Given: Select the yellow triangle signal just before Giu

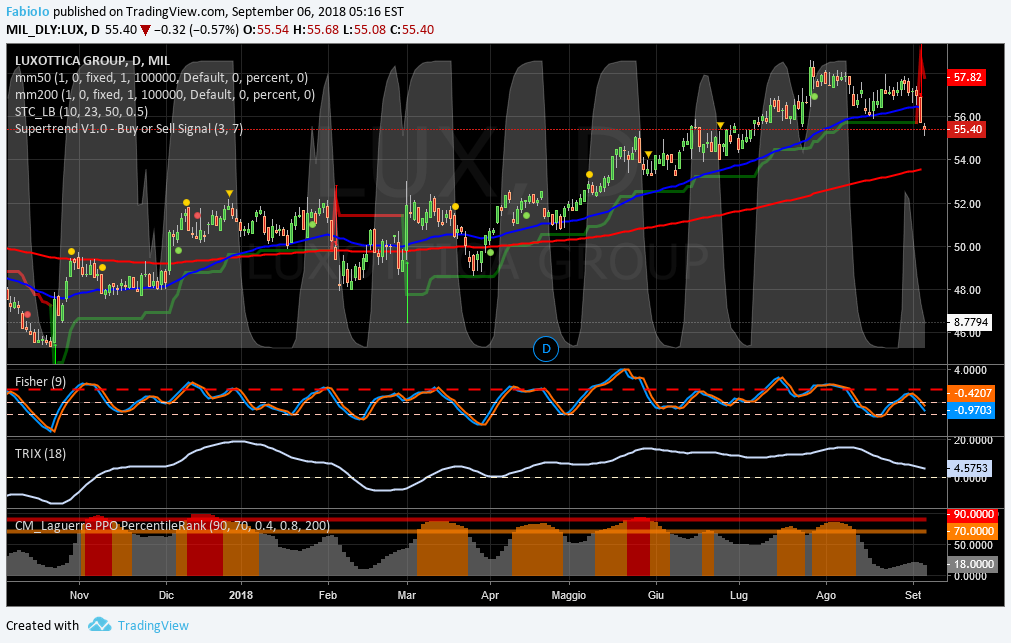Looking at the screenshot, I should click(x=649, y=154).
